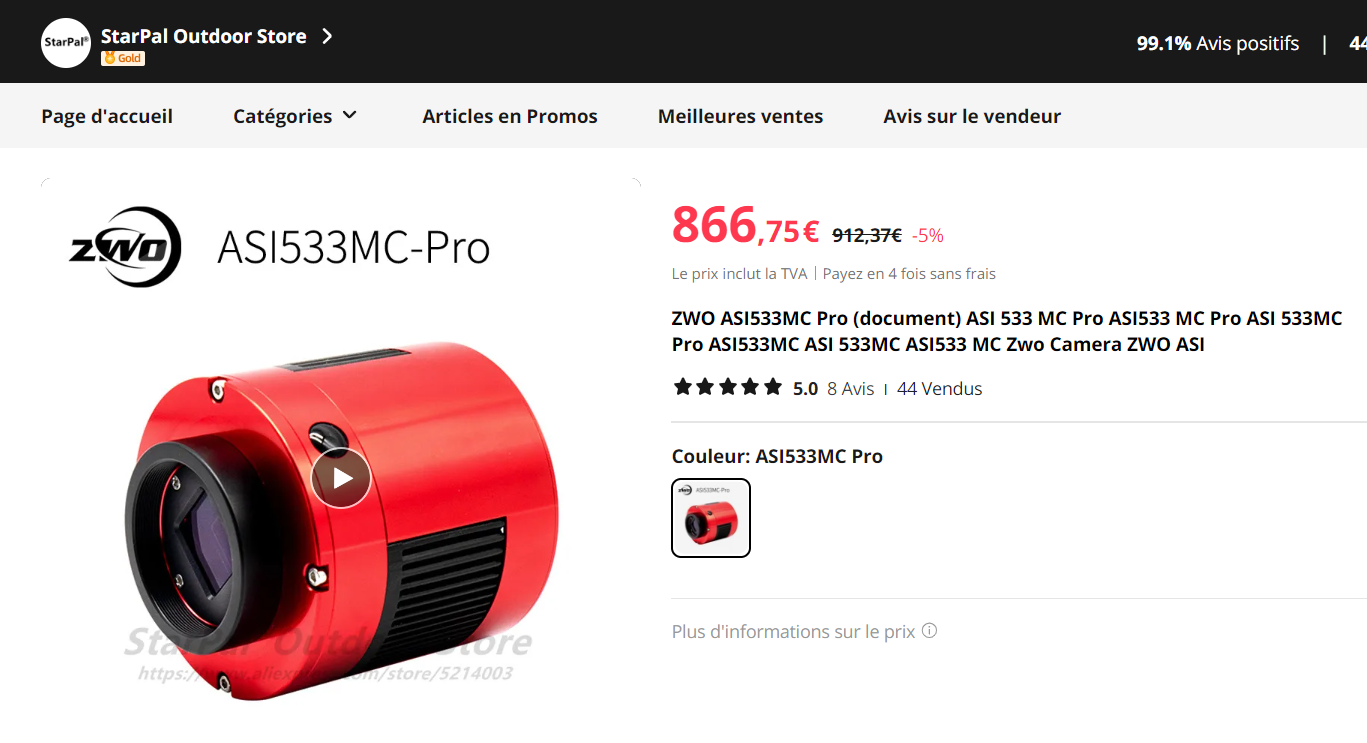
Task: Open StarPal Outdoor Store name link
Action: click(x=204, y=36)
